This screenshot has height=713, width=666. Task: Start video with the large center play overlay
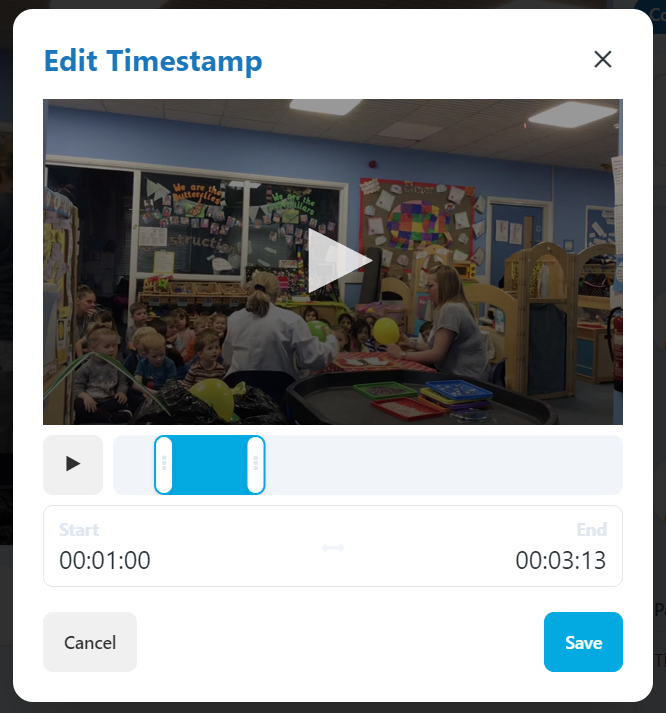point(340,261)
